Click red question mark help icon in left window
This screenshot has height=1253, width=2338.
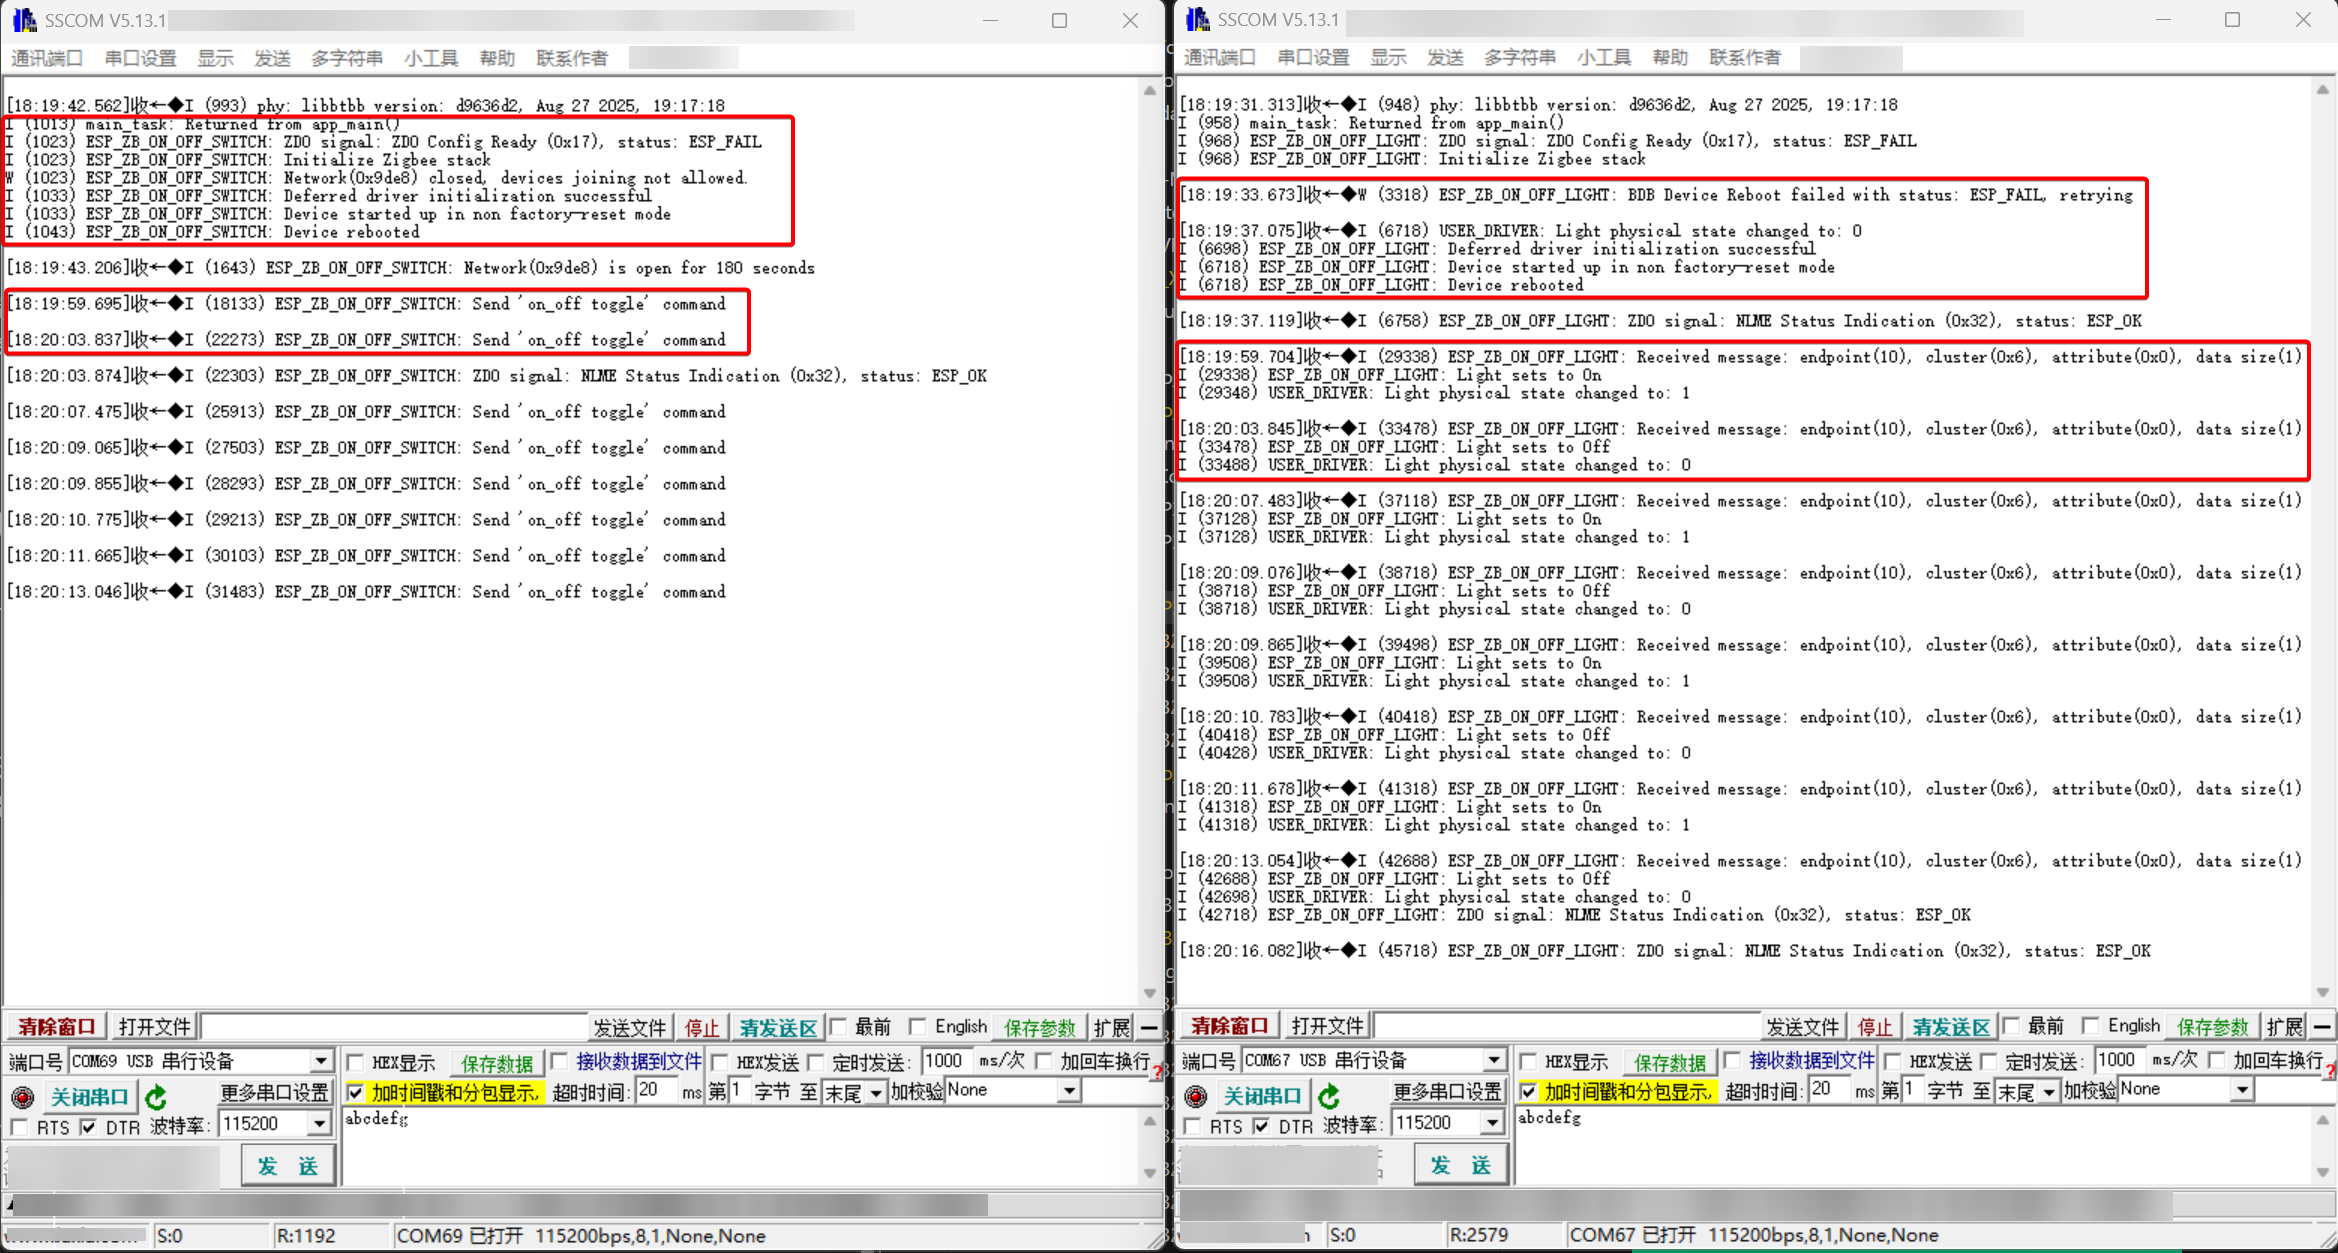coord(1158,1071)
